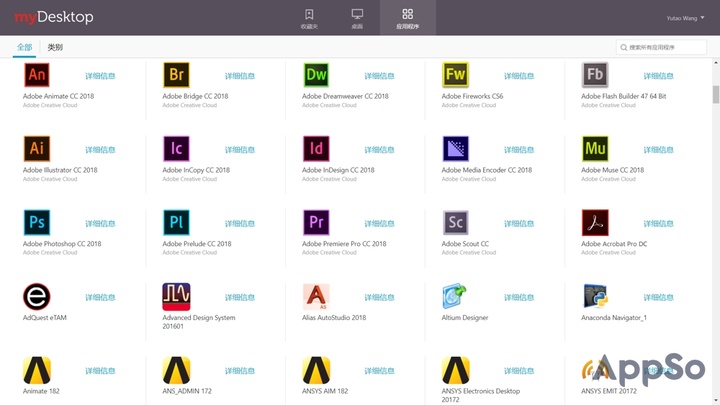Open the Adobe Bridge CC 2018 icon
Image resolution: width=720 pixels, height=405 pixels.
(176, 75)
